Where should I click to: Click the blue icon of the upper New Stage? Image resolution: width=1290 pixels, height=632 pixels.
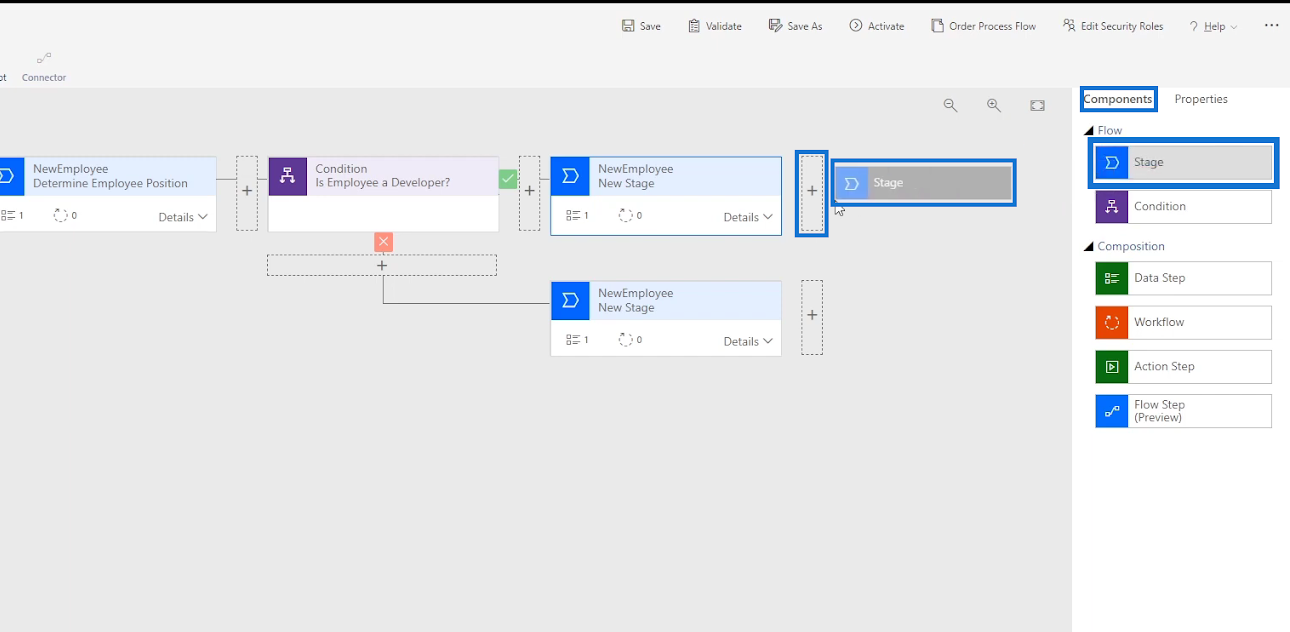(x=570, y=176)
